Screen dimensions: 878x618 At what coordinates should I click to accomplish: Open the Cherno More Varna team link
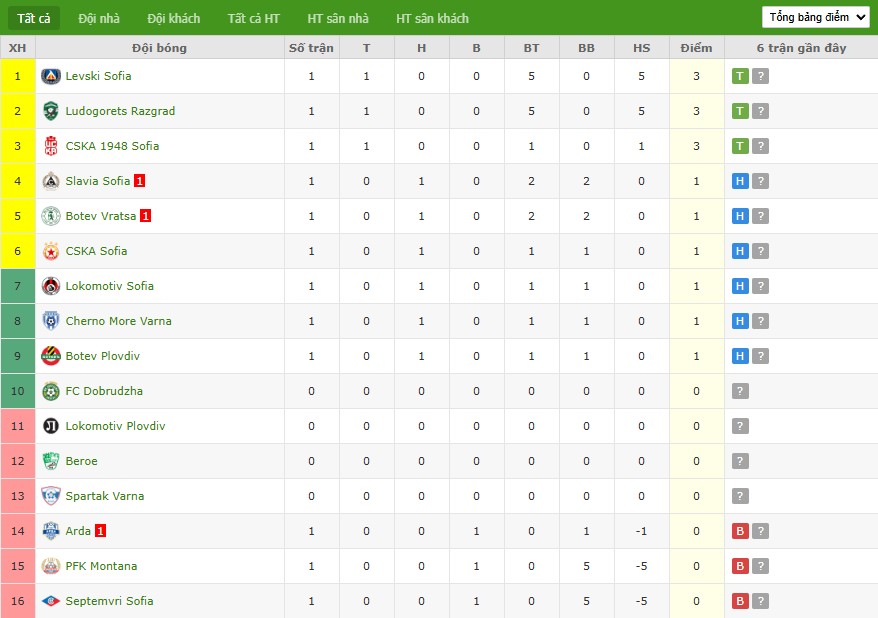(x=119, y=321)
